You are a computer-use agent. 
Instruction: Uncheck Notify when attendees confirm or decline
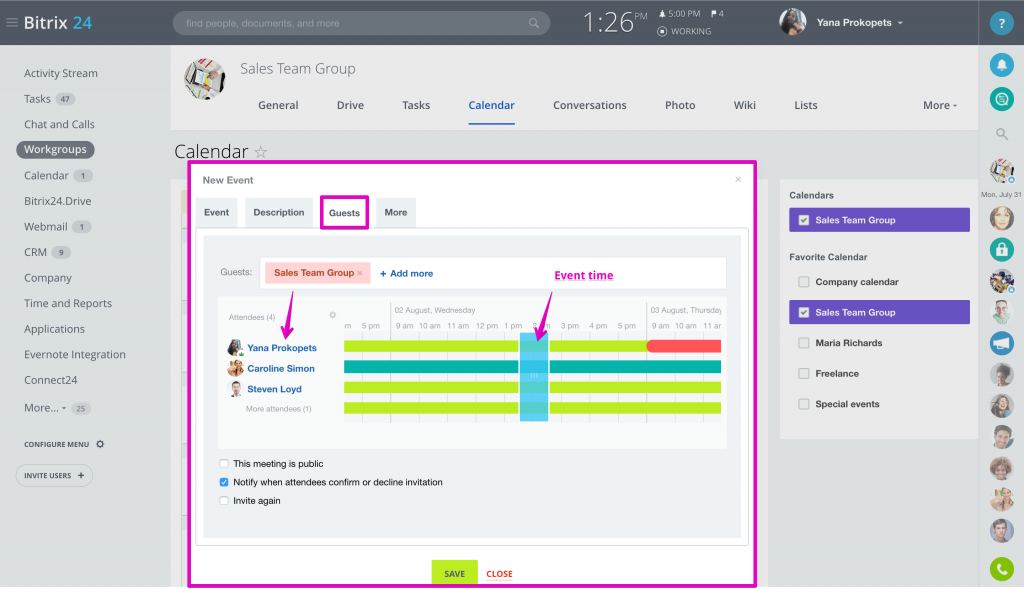pos(224,482)
